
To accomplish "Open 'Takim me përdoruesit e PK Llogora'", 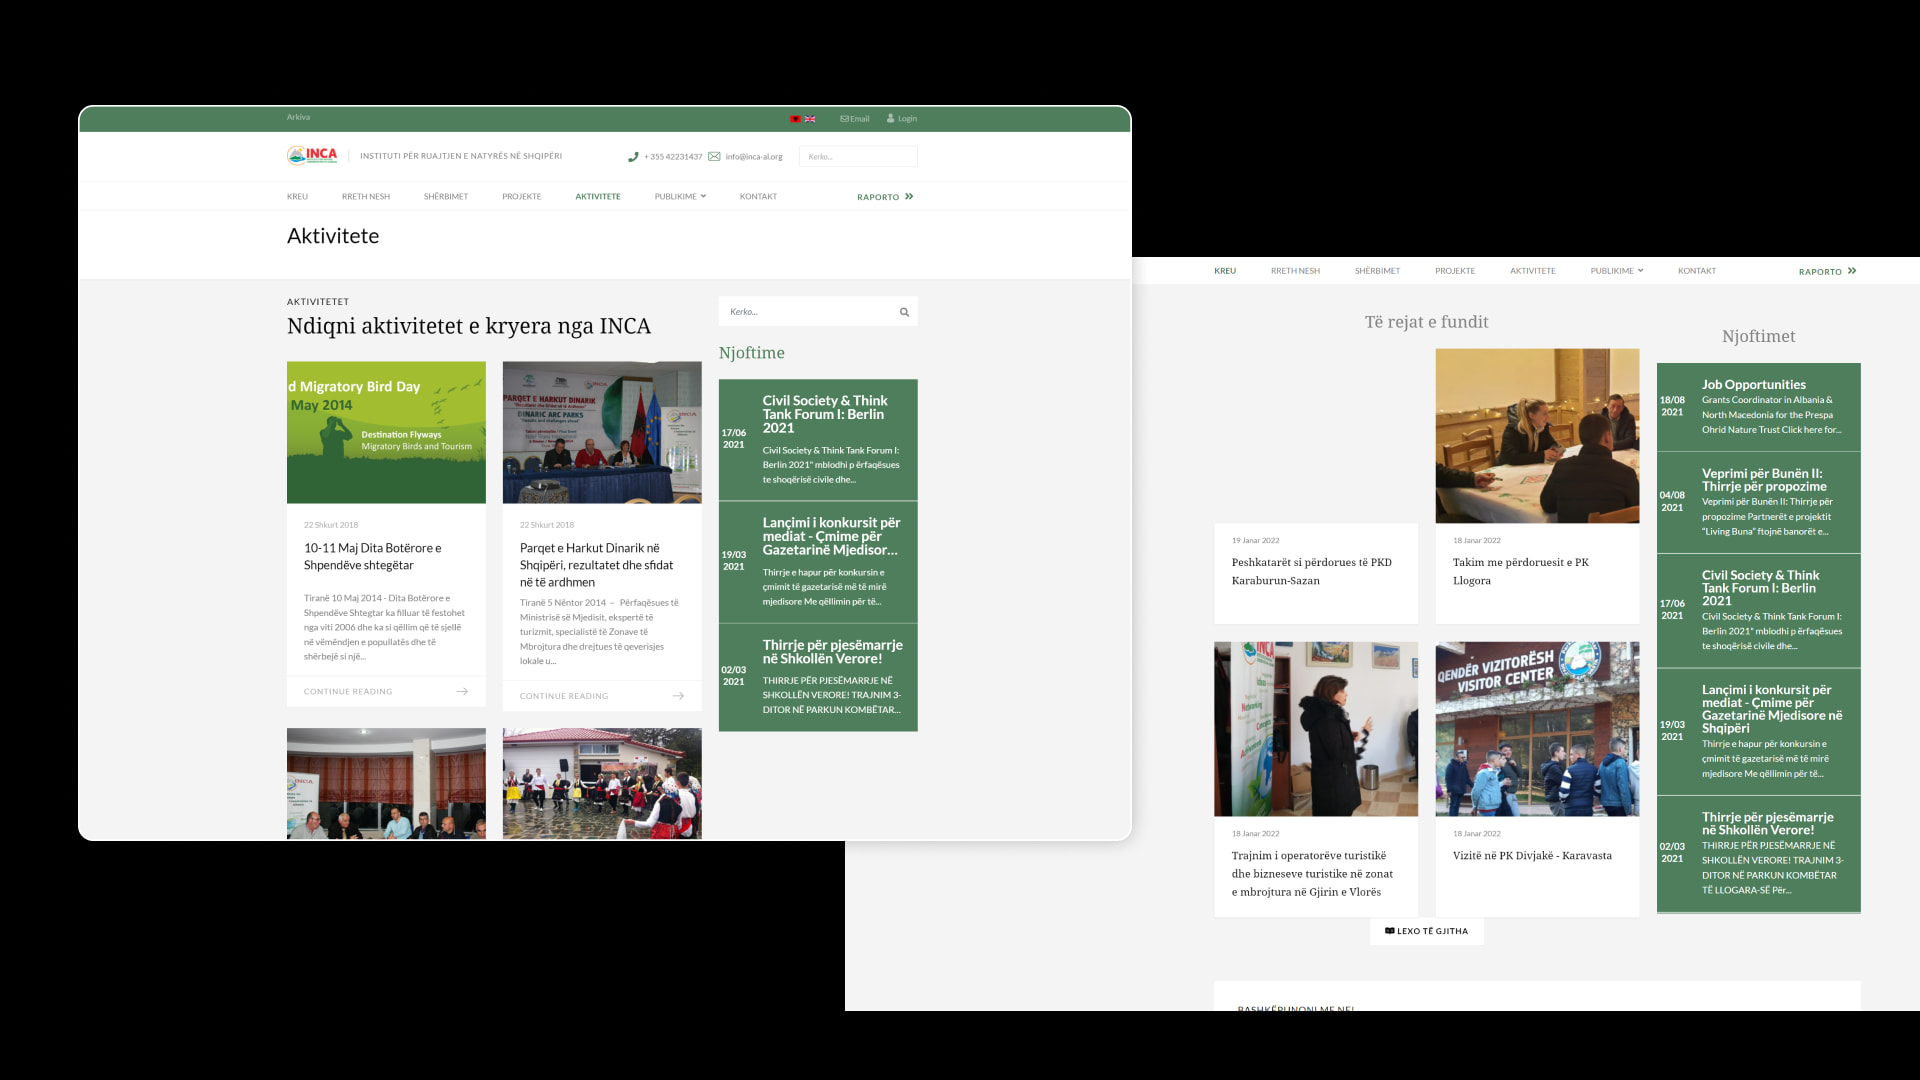I will click(x=1520, y=571).
